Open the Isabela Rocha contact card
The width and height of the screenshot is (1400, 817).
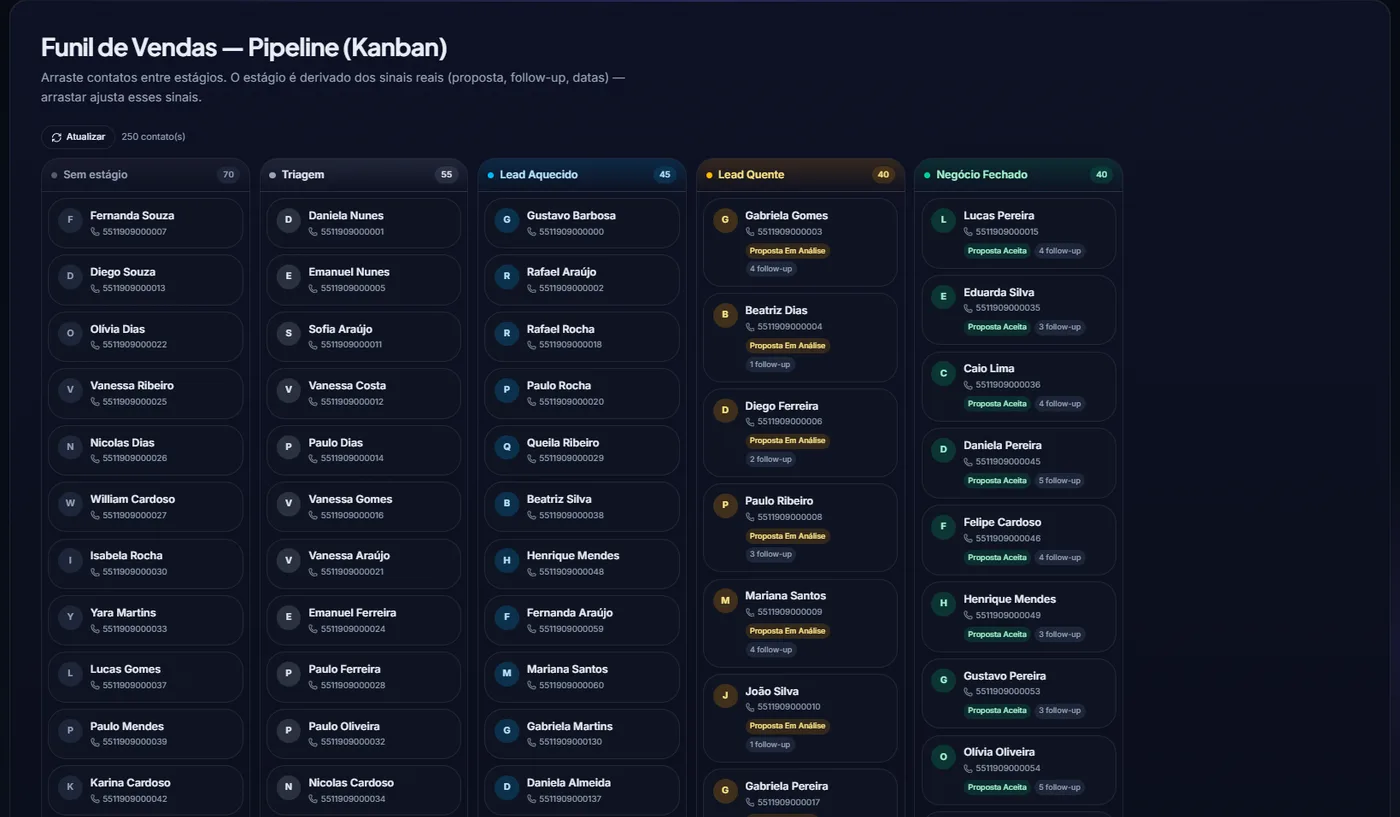click(x=146, y=564)
